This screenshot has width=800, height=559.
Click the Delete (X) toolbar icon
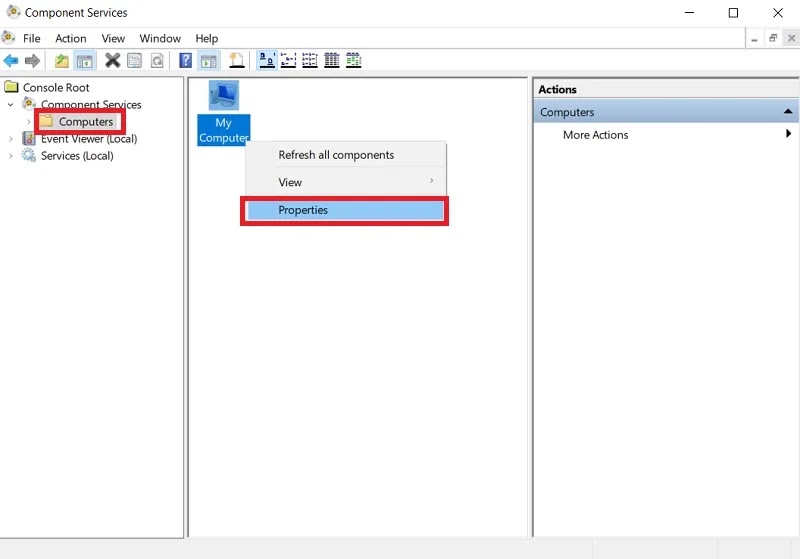[x=112, y=60]
